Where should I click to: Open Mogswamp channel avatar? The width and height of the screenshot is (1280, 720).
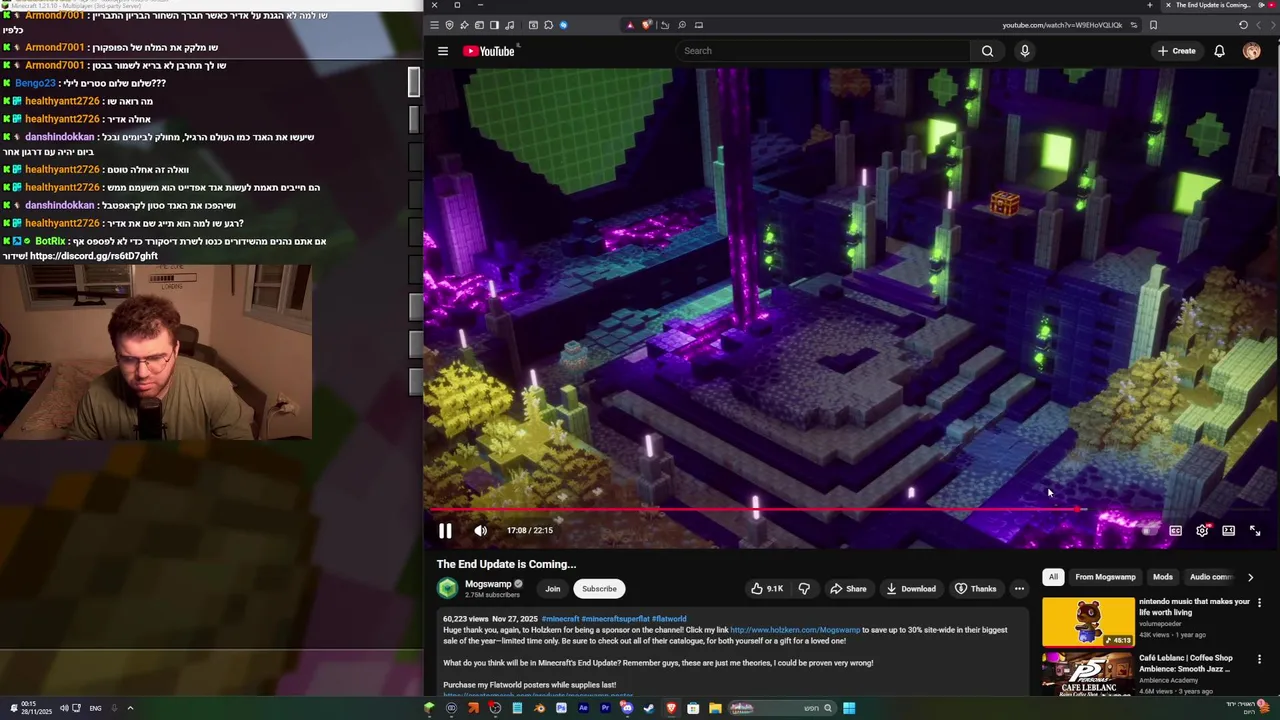pos(447,588)
